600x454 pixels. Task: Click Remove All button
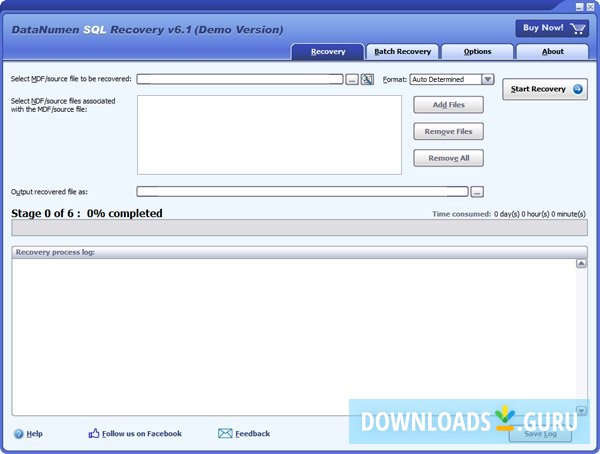click(448, 158)
